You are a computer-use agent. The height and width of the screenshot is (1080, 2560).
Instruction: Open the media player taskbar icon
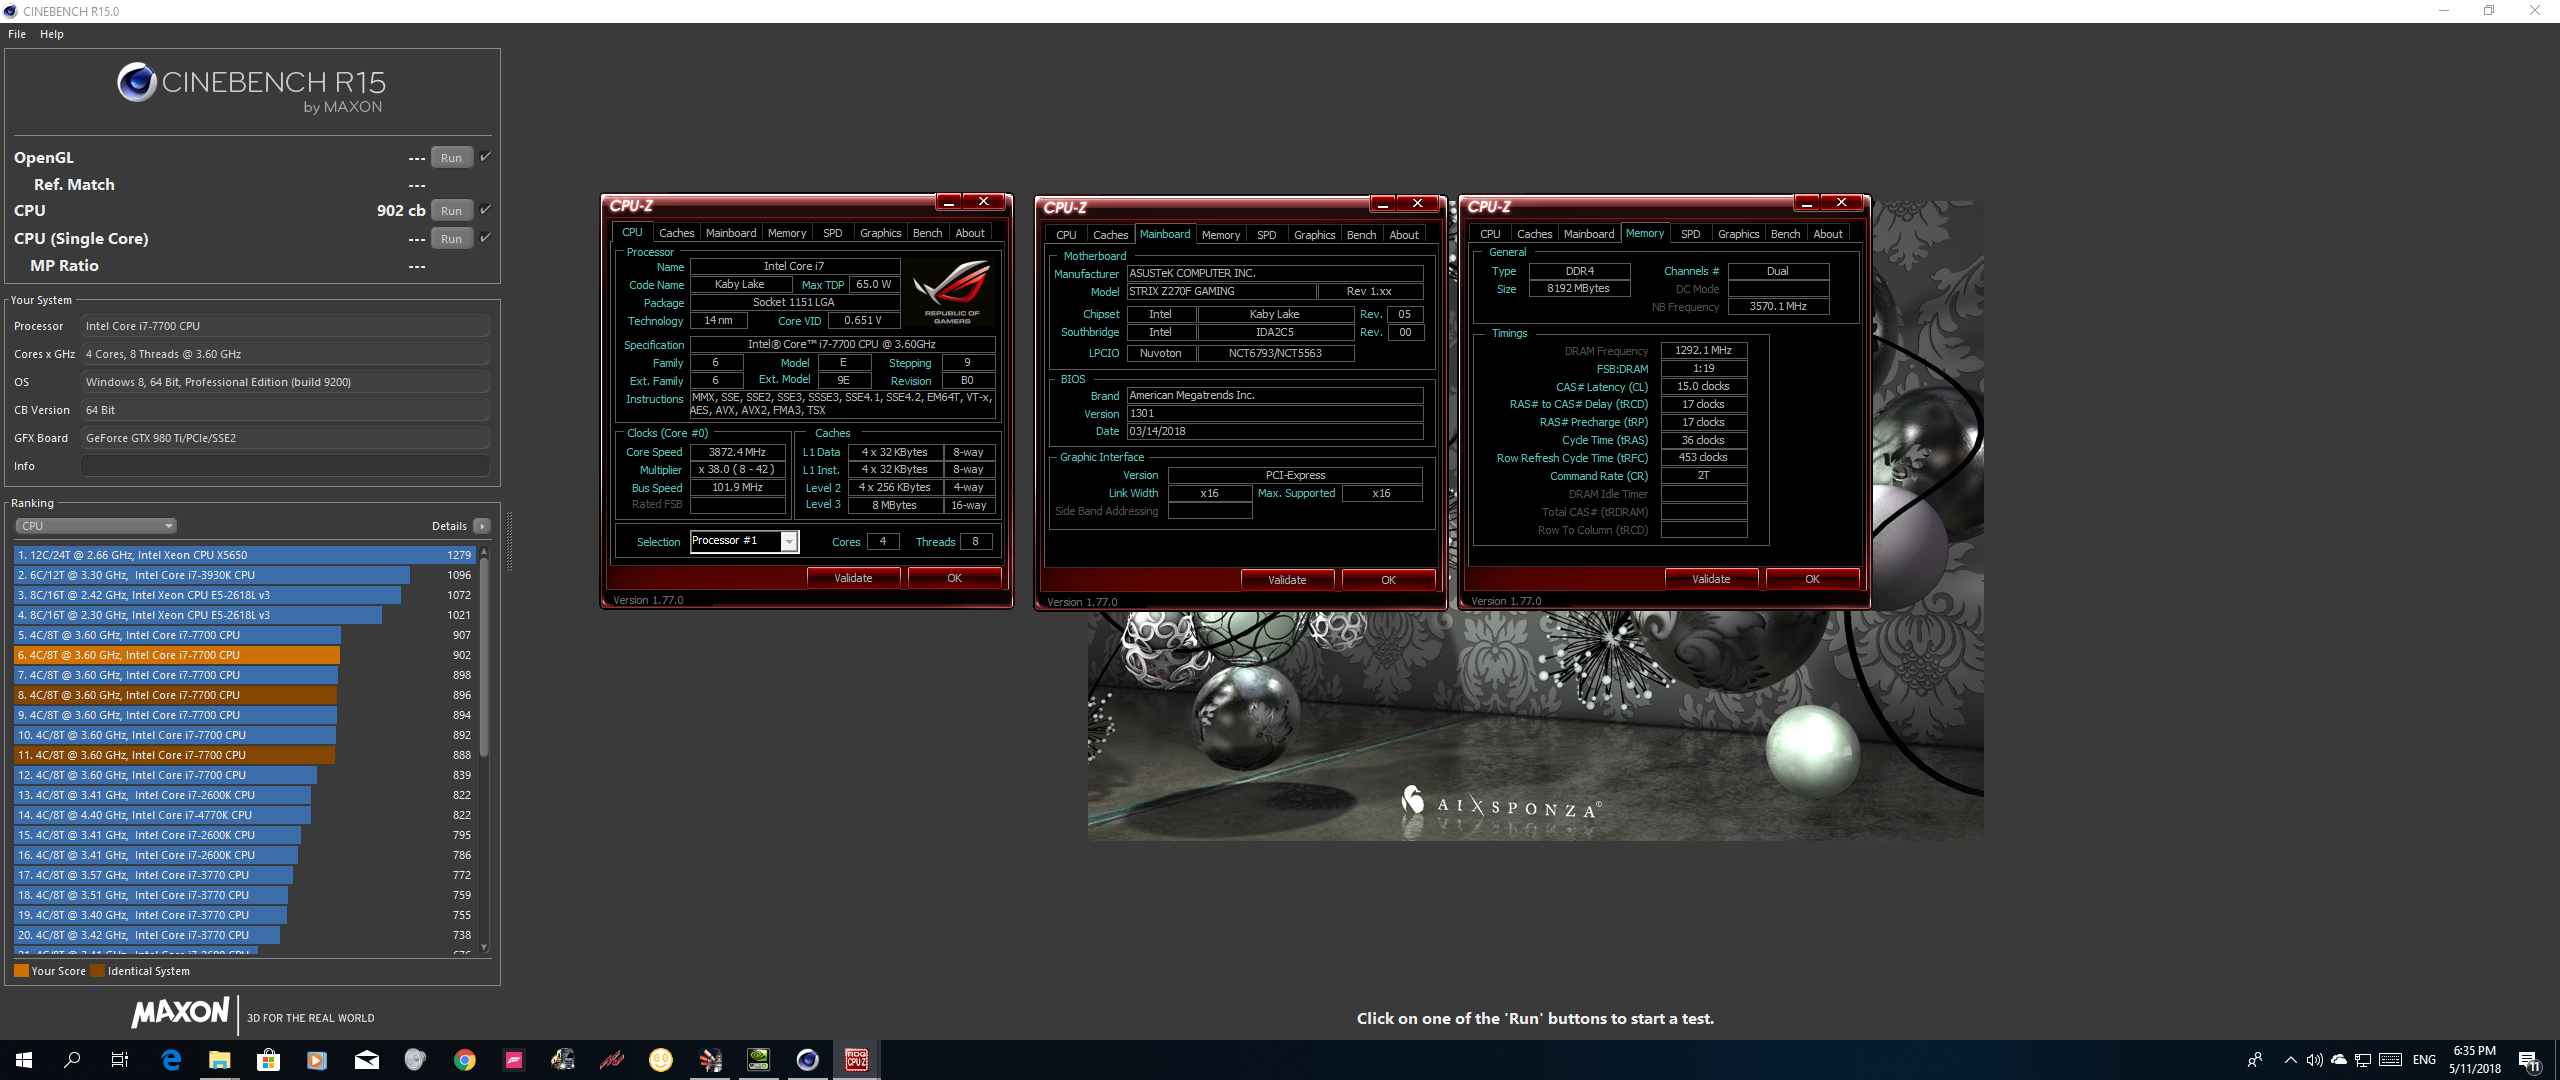click(317, 1060)
